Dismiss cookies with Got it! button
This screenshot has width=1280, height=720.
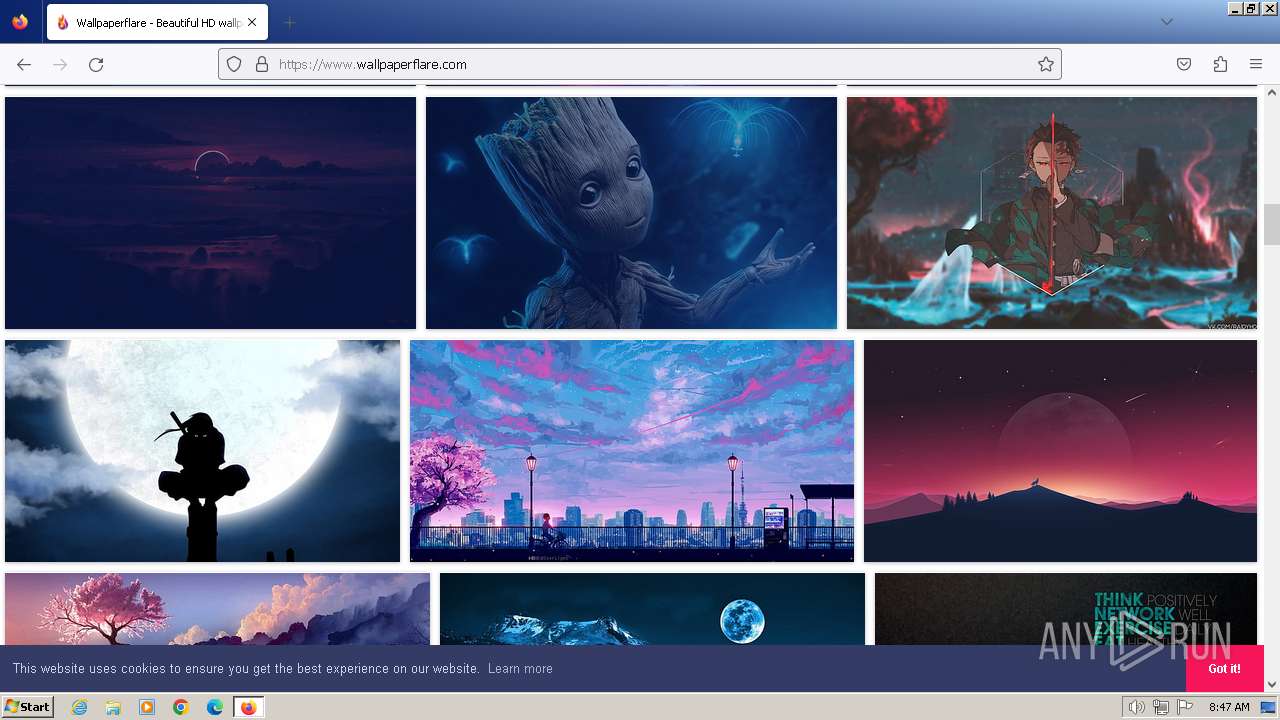click(1224, 668)
